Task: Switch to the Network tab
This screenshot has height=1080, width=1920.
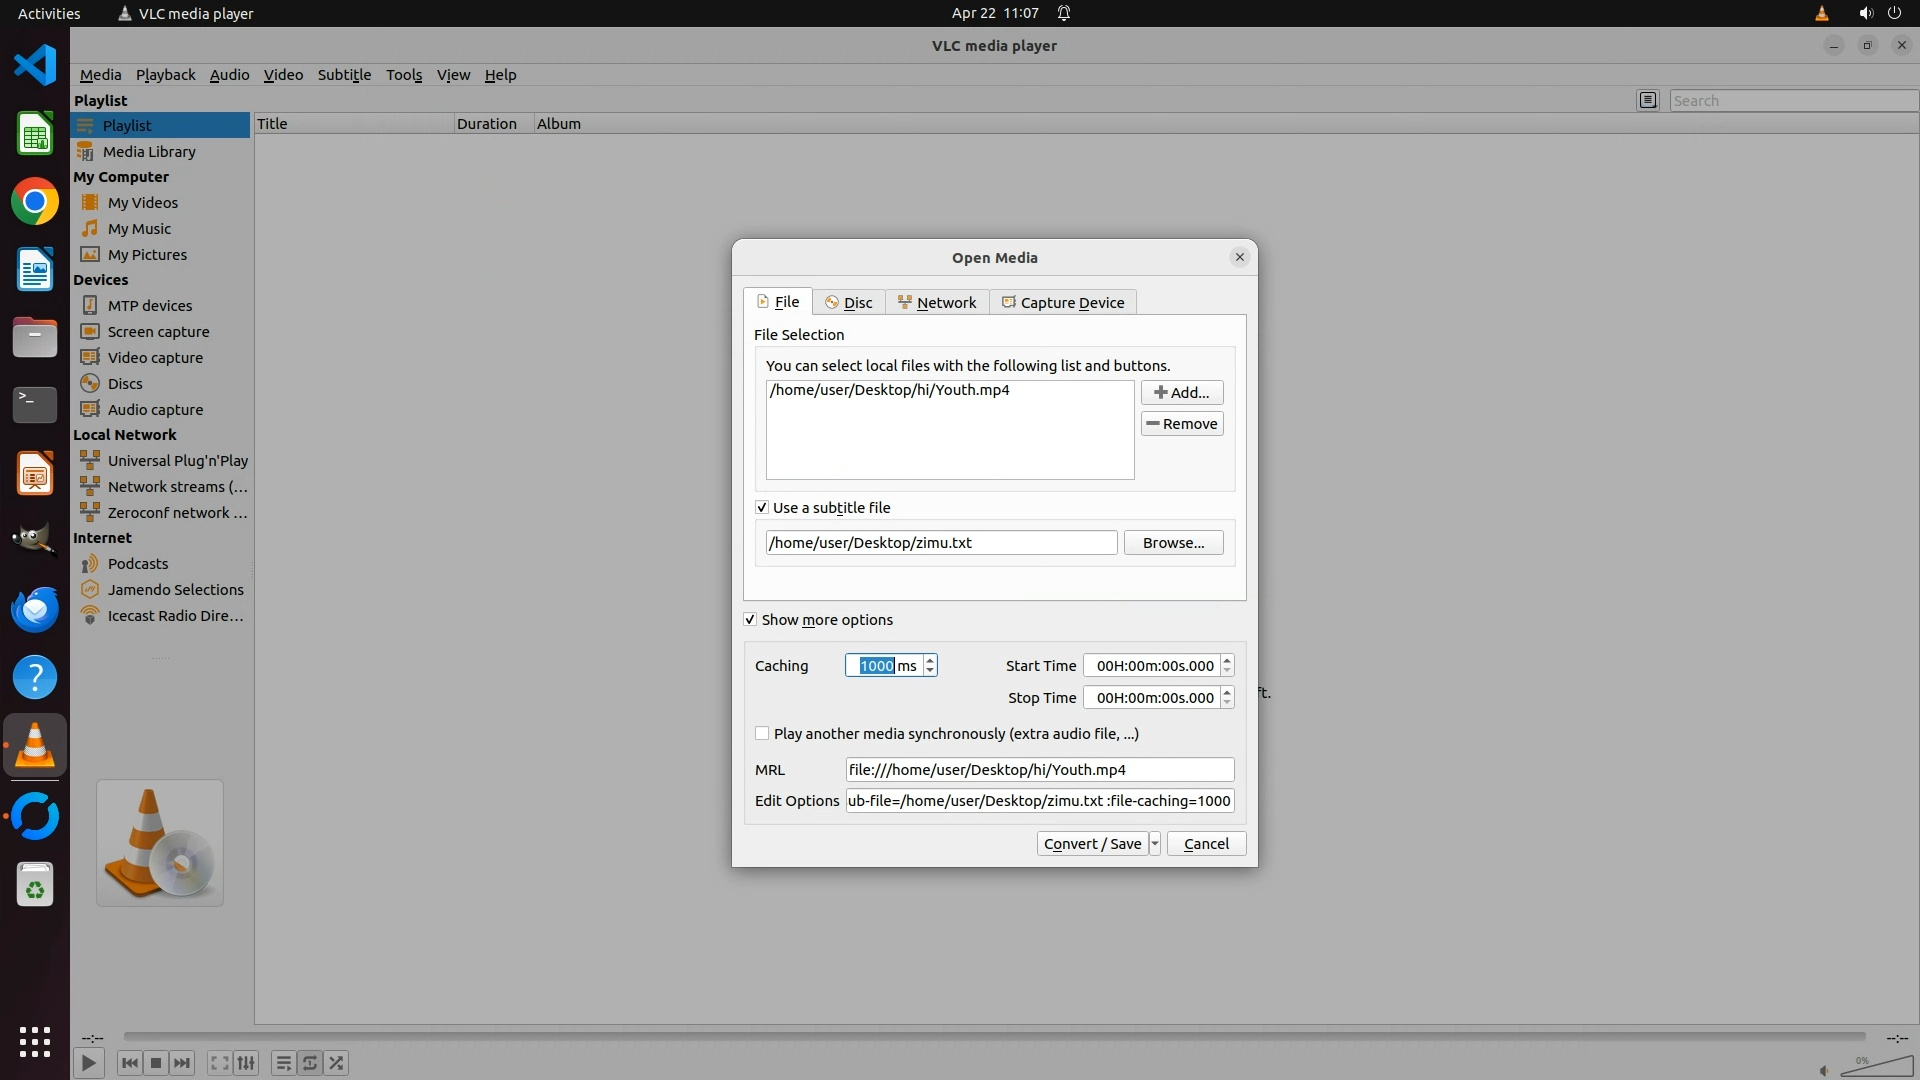Action: click(x=937, y=302)
